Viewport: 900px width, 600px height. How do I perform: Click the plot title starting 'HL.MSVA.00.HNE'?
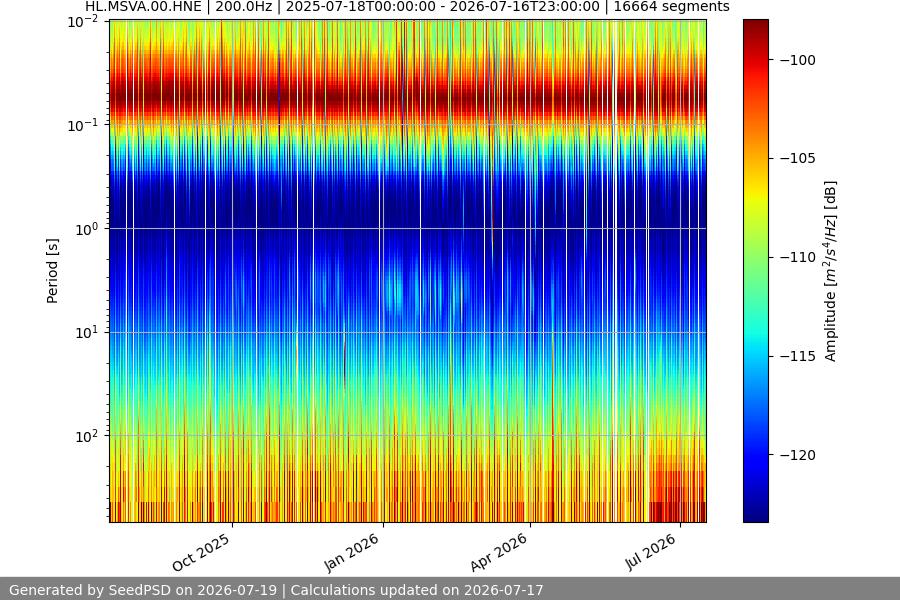click(x=407, y=7)
